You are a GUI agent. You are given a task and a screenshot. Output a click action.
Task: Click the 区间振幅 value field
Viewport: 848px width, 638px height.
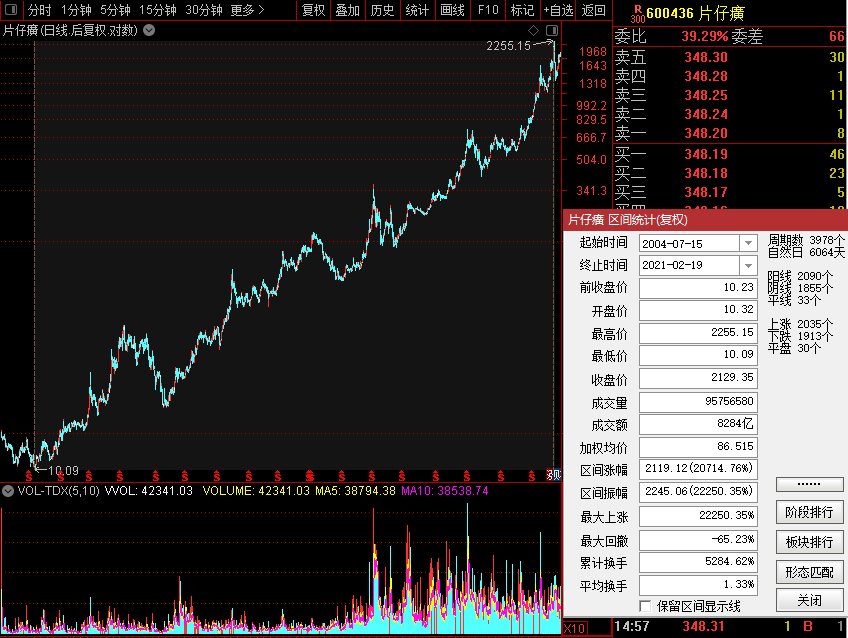click(x=698, y=491)
